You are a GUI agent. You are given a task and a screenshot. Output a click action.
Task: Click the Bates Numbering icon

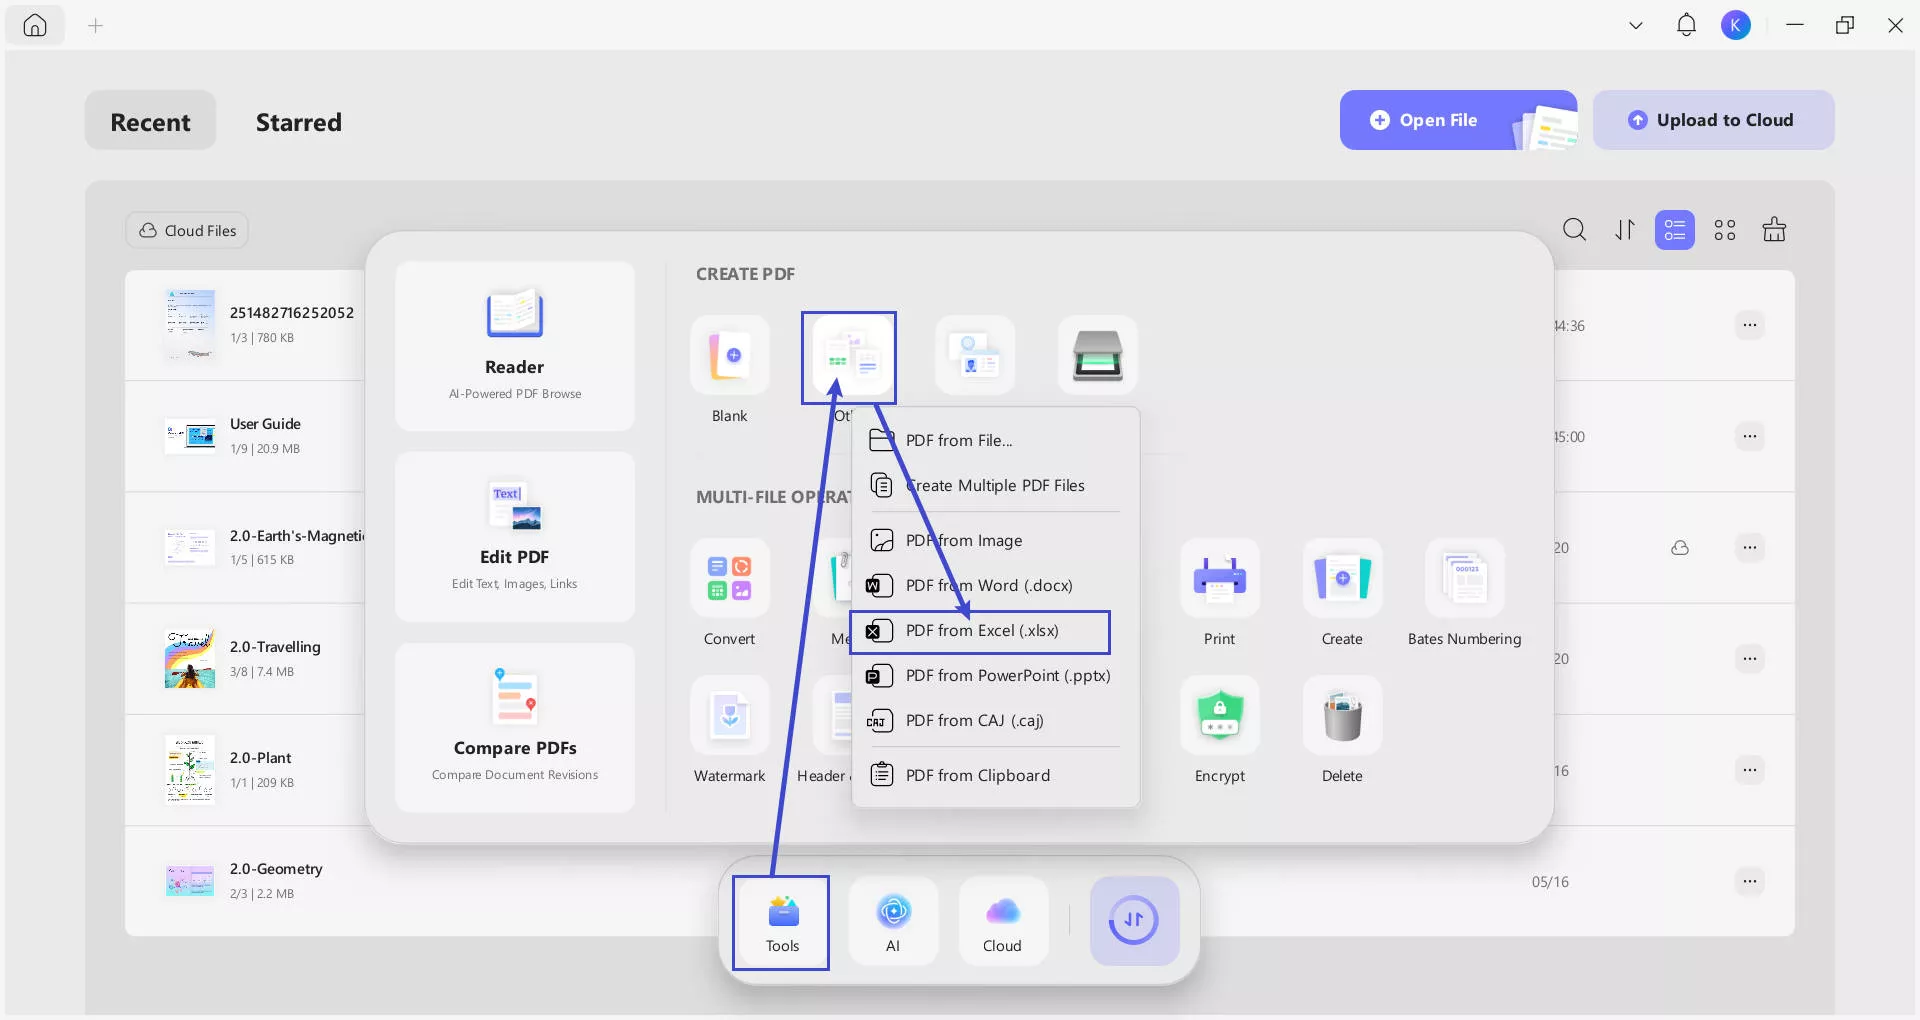(1464, 580)
